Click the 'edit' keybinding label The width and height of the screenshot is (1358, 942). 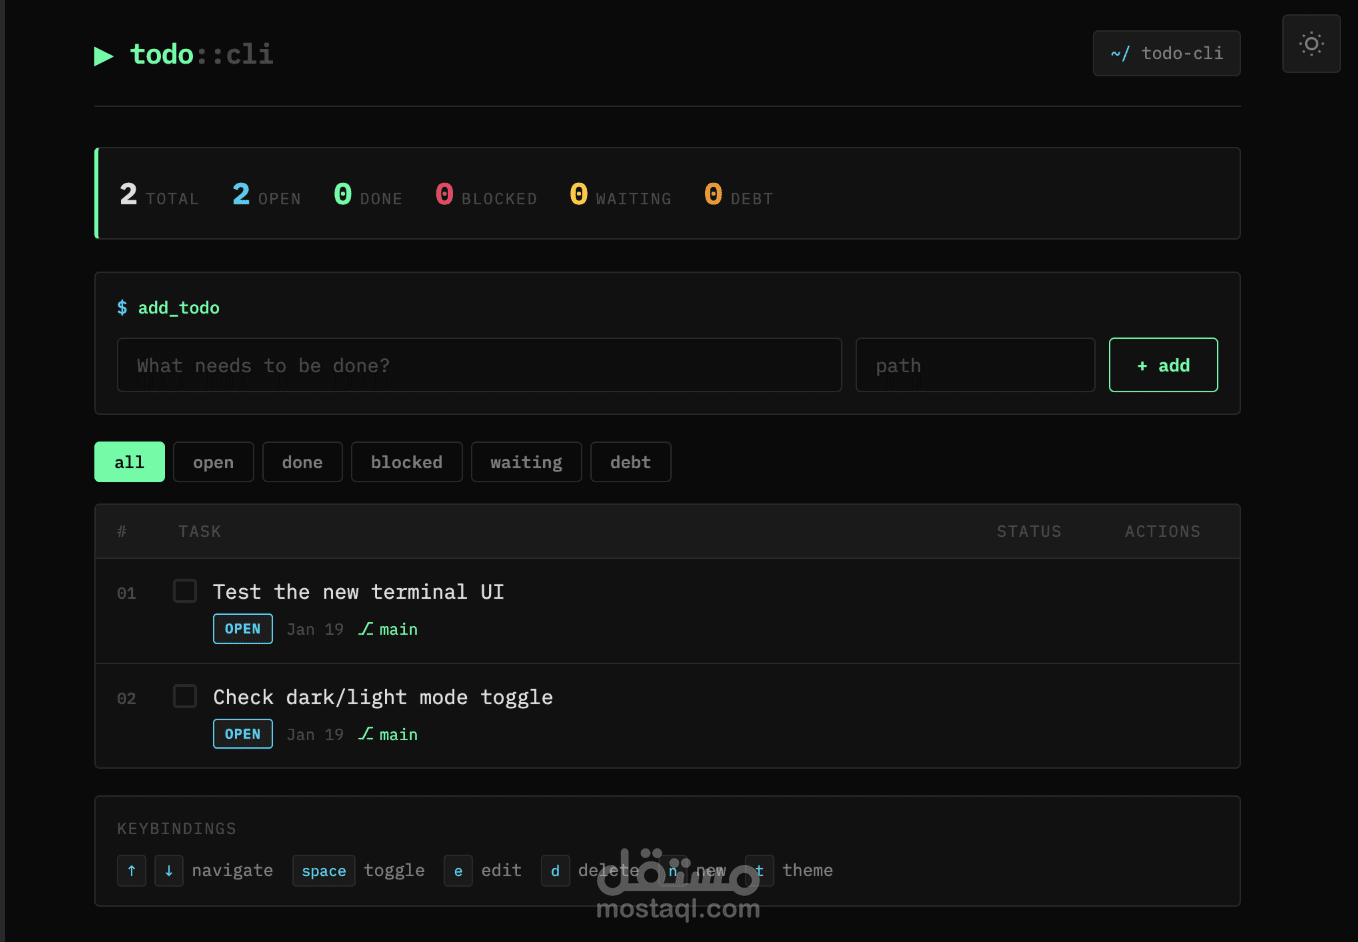501,871
